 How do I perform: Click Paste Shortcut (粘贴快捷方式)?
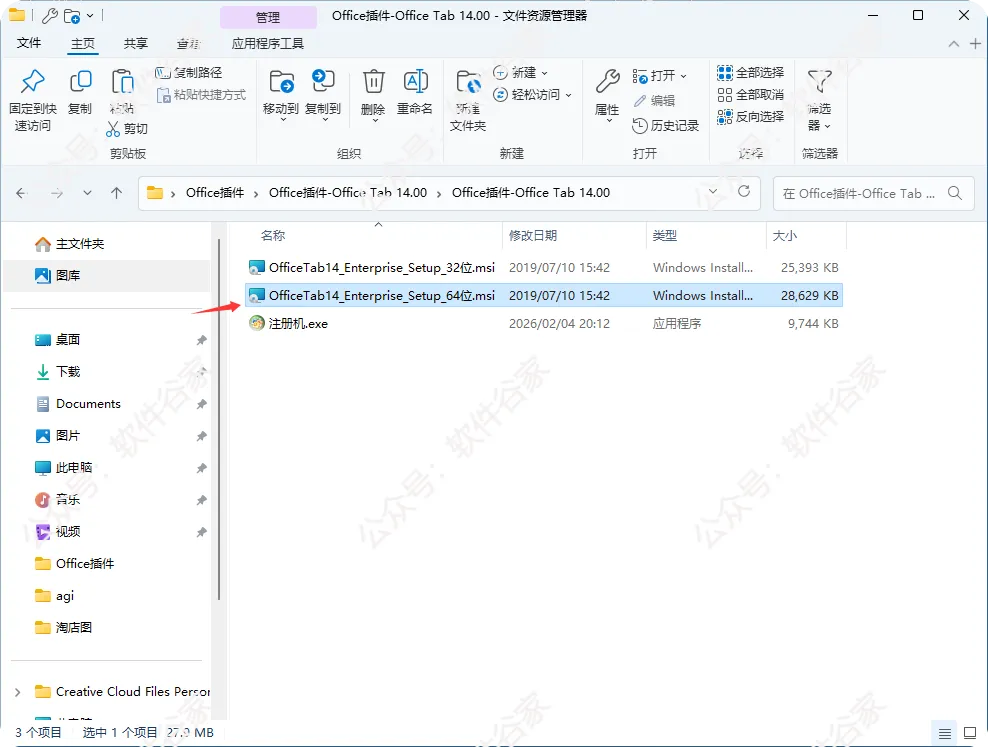202,94
